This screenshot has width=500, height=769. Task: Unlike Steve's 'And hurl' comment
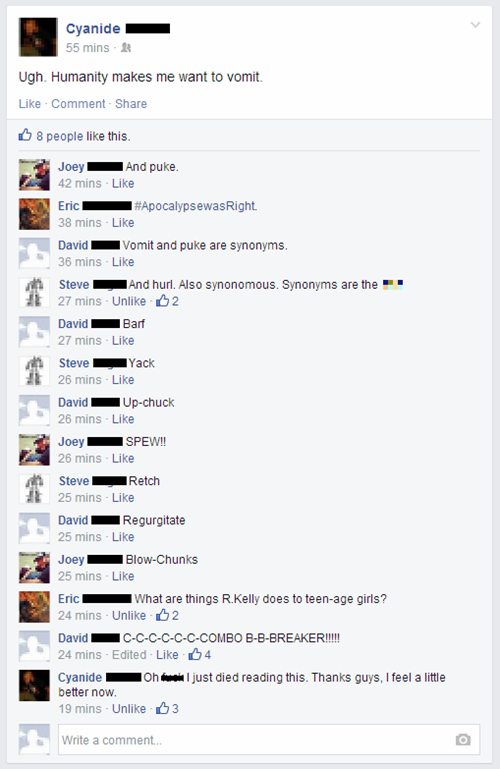click(129, 301)
